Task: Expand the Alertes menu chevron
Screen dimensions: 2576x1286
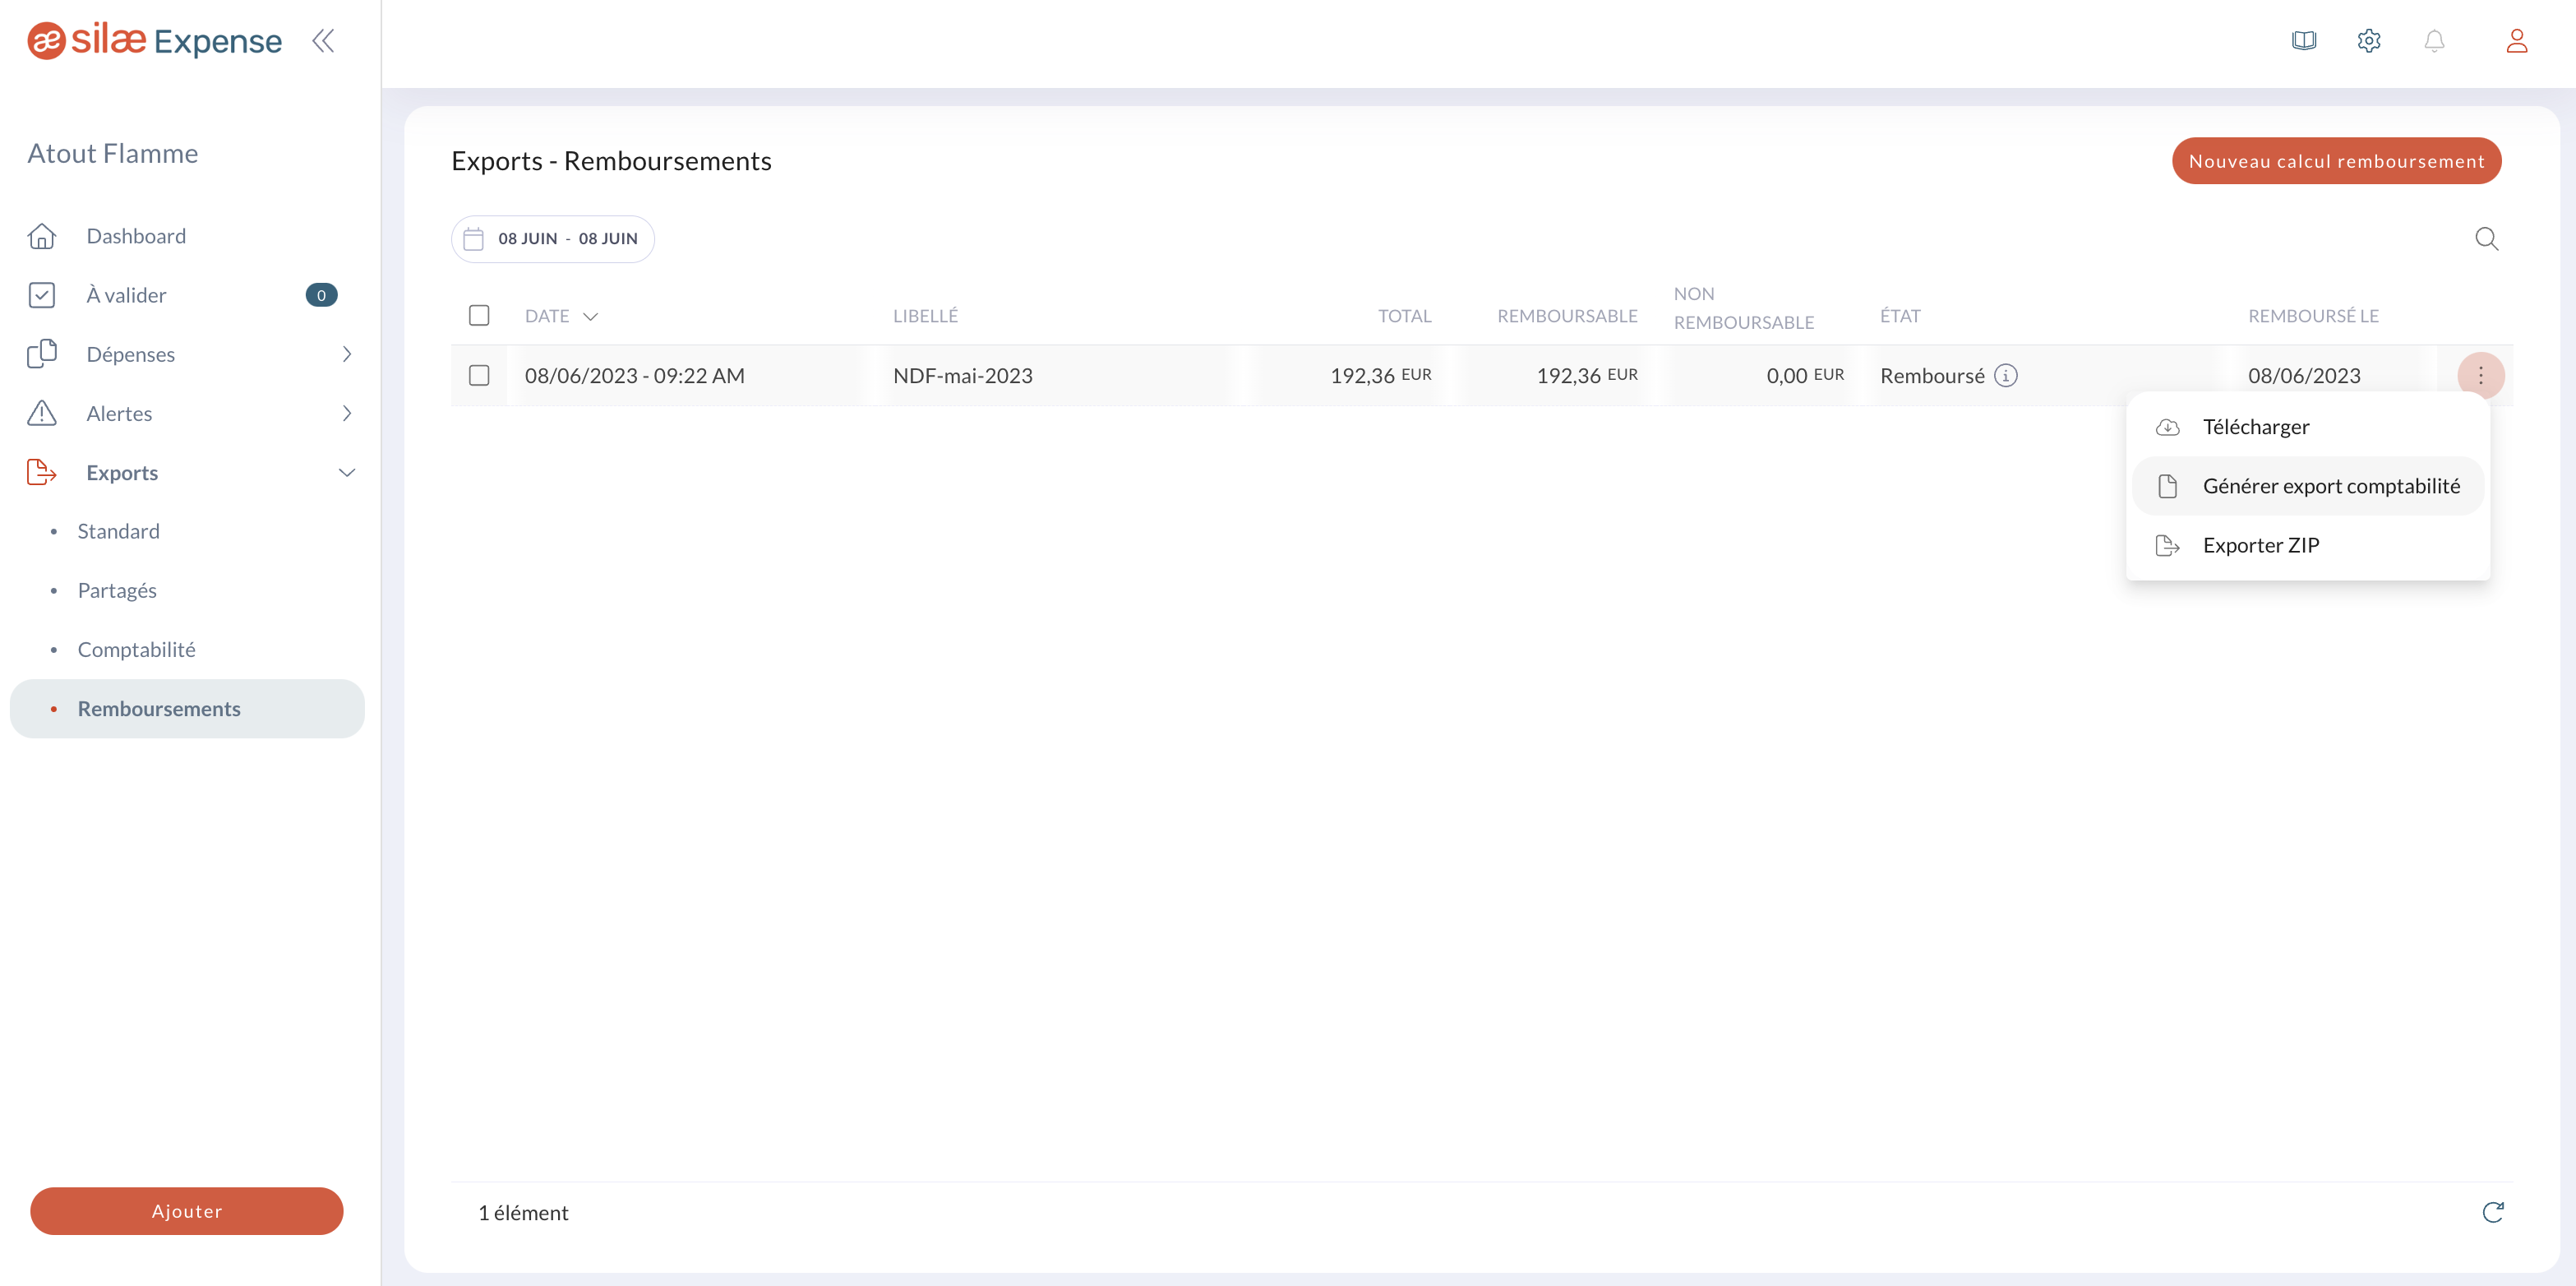Action: pyautogui.click(x=347, y=413)
